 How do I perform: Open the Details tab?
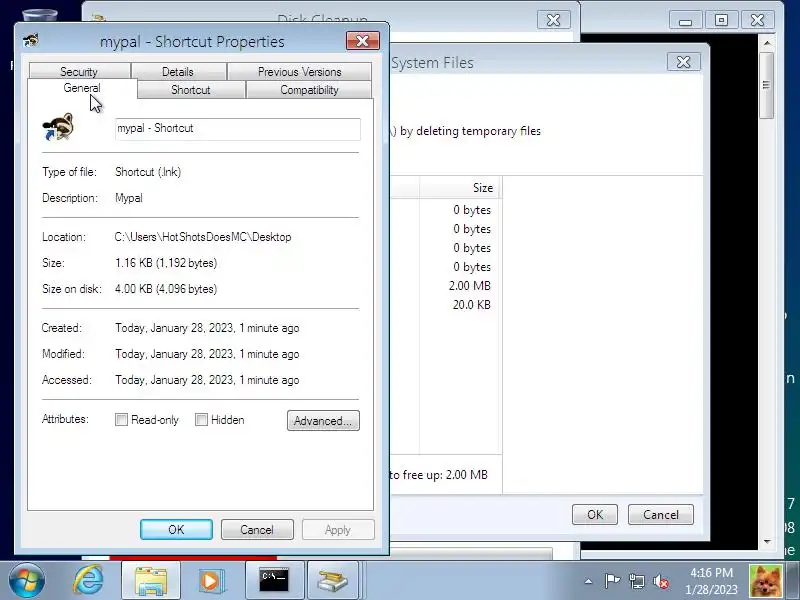[178, 71]
